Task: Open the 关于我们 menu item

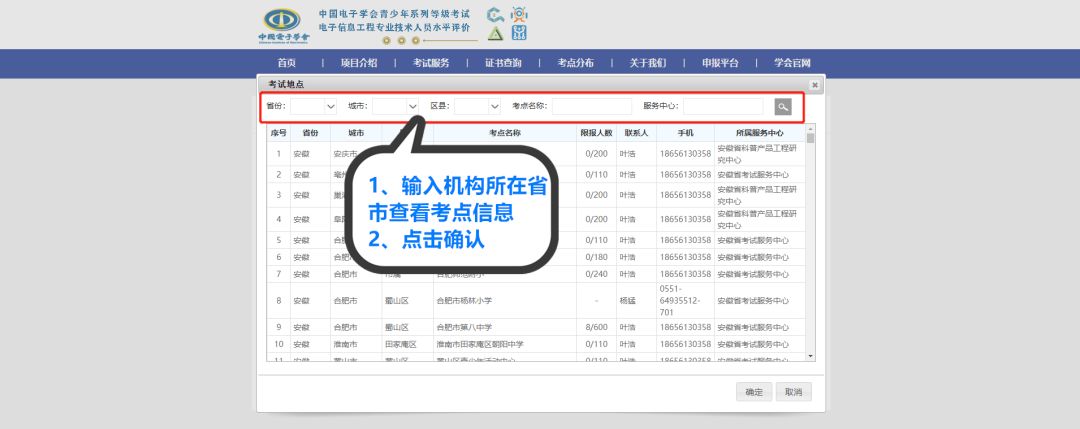Action: (x=647, y=63)
